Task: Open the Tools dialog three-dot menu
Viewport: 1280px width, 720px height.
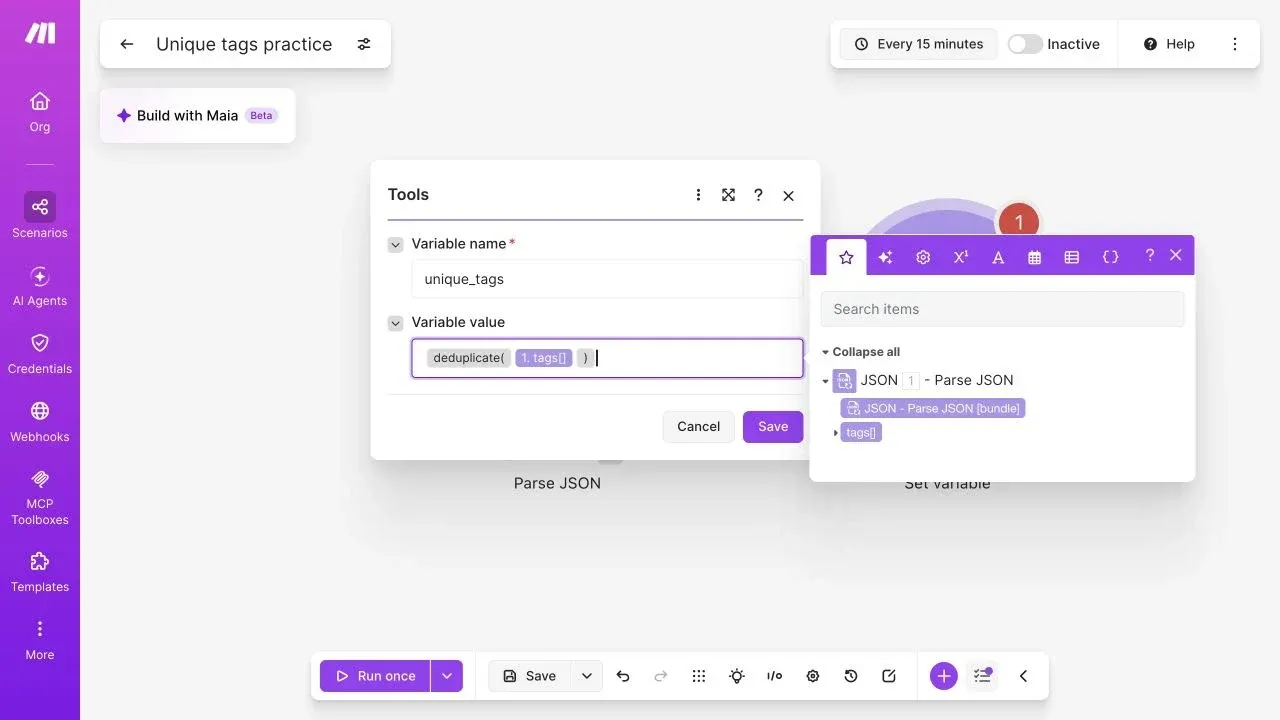Action: click(698, 195)
